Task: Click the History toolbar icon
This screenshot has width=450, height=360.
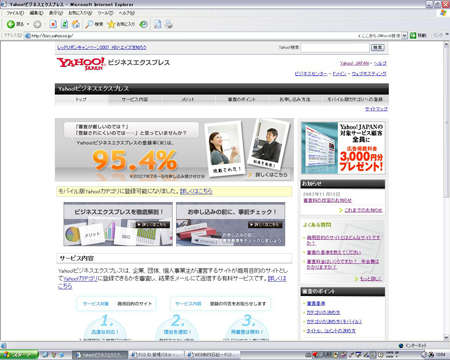Action: (x=144, y=24)
